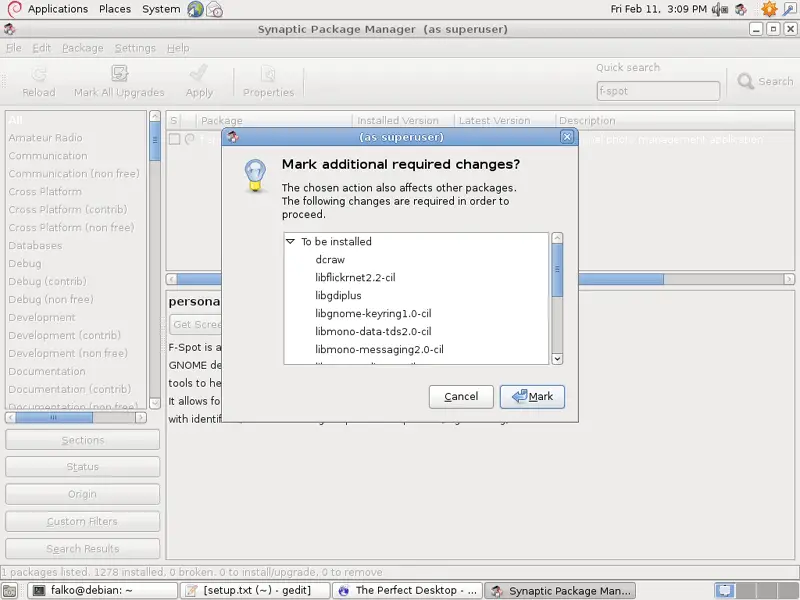800x600 pixels.
Task: Select the Documentation category
Action: click(47, 371)
